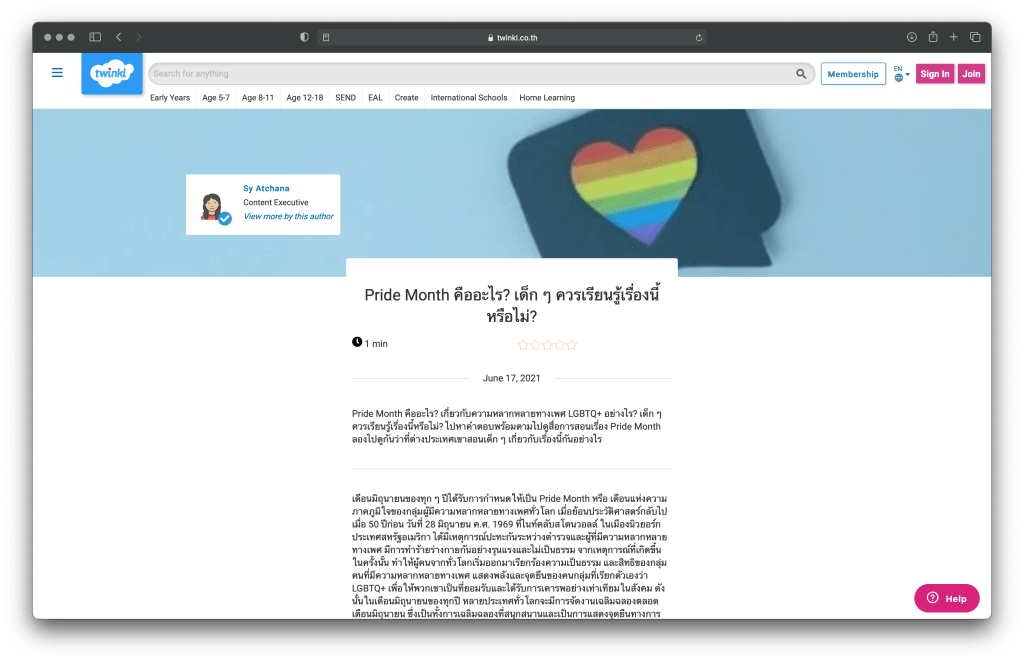Open the Age 8-11 menu

tap(258, 98)
